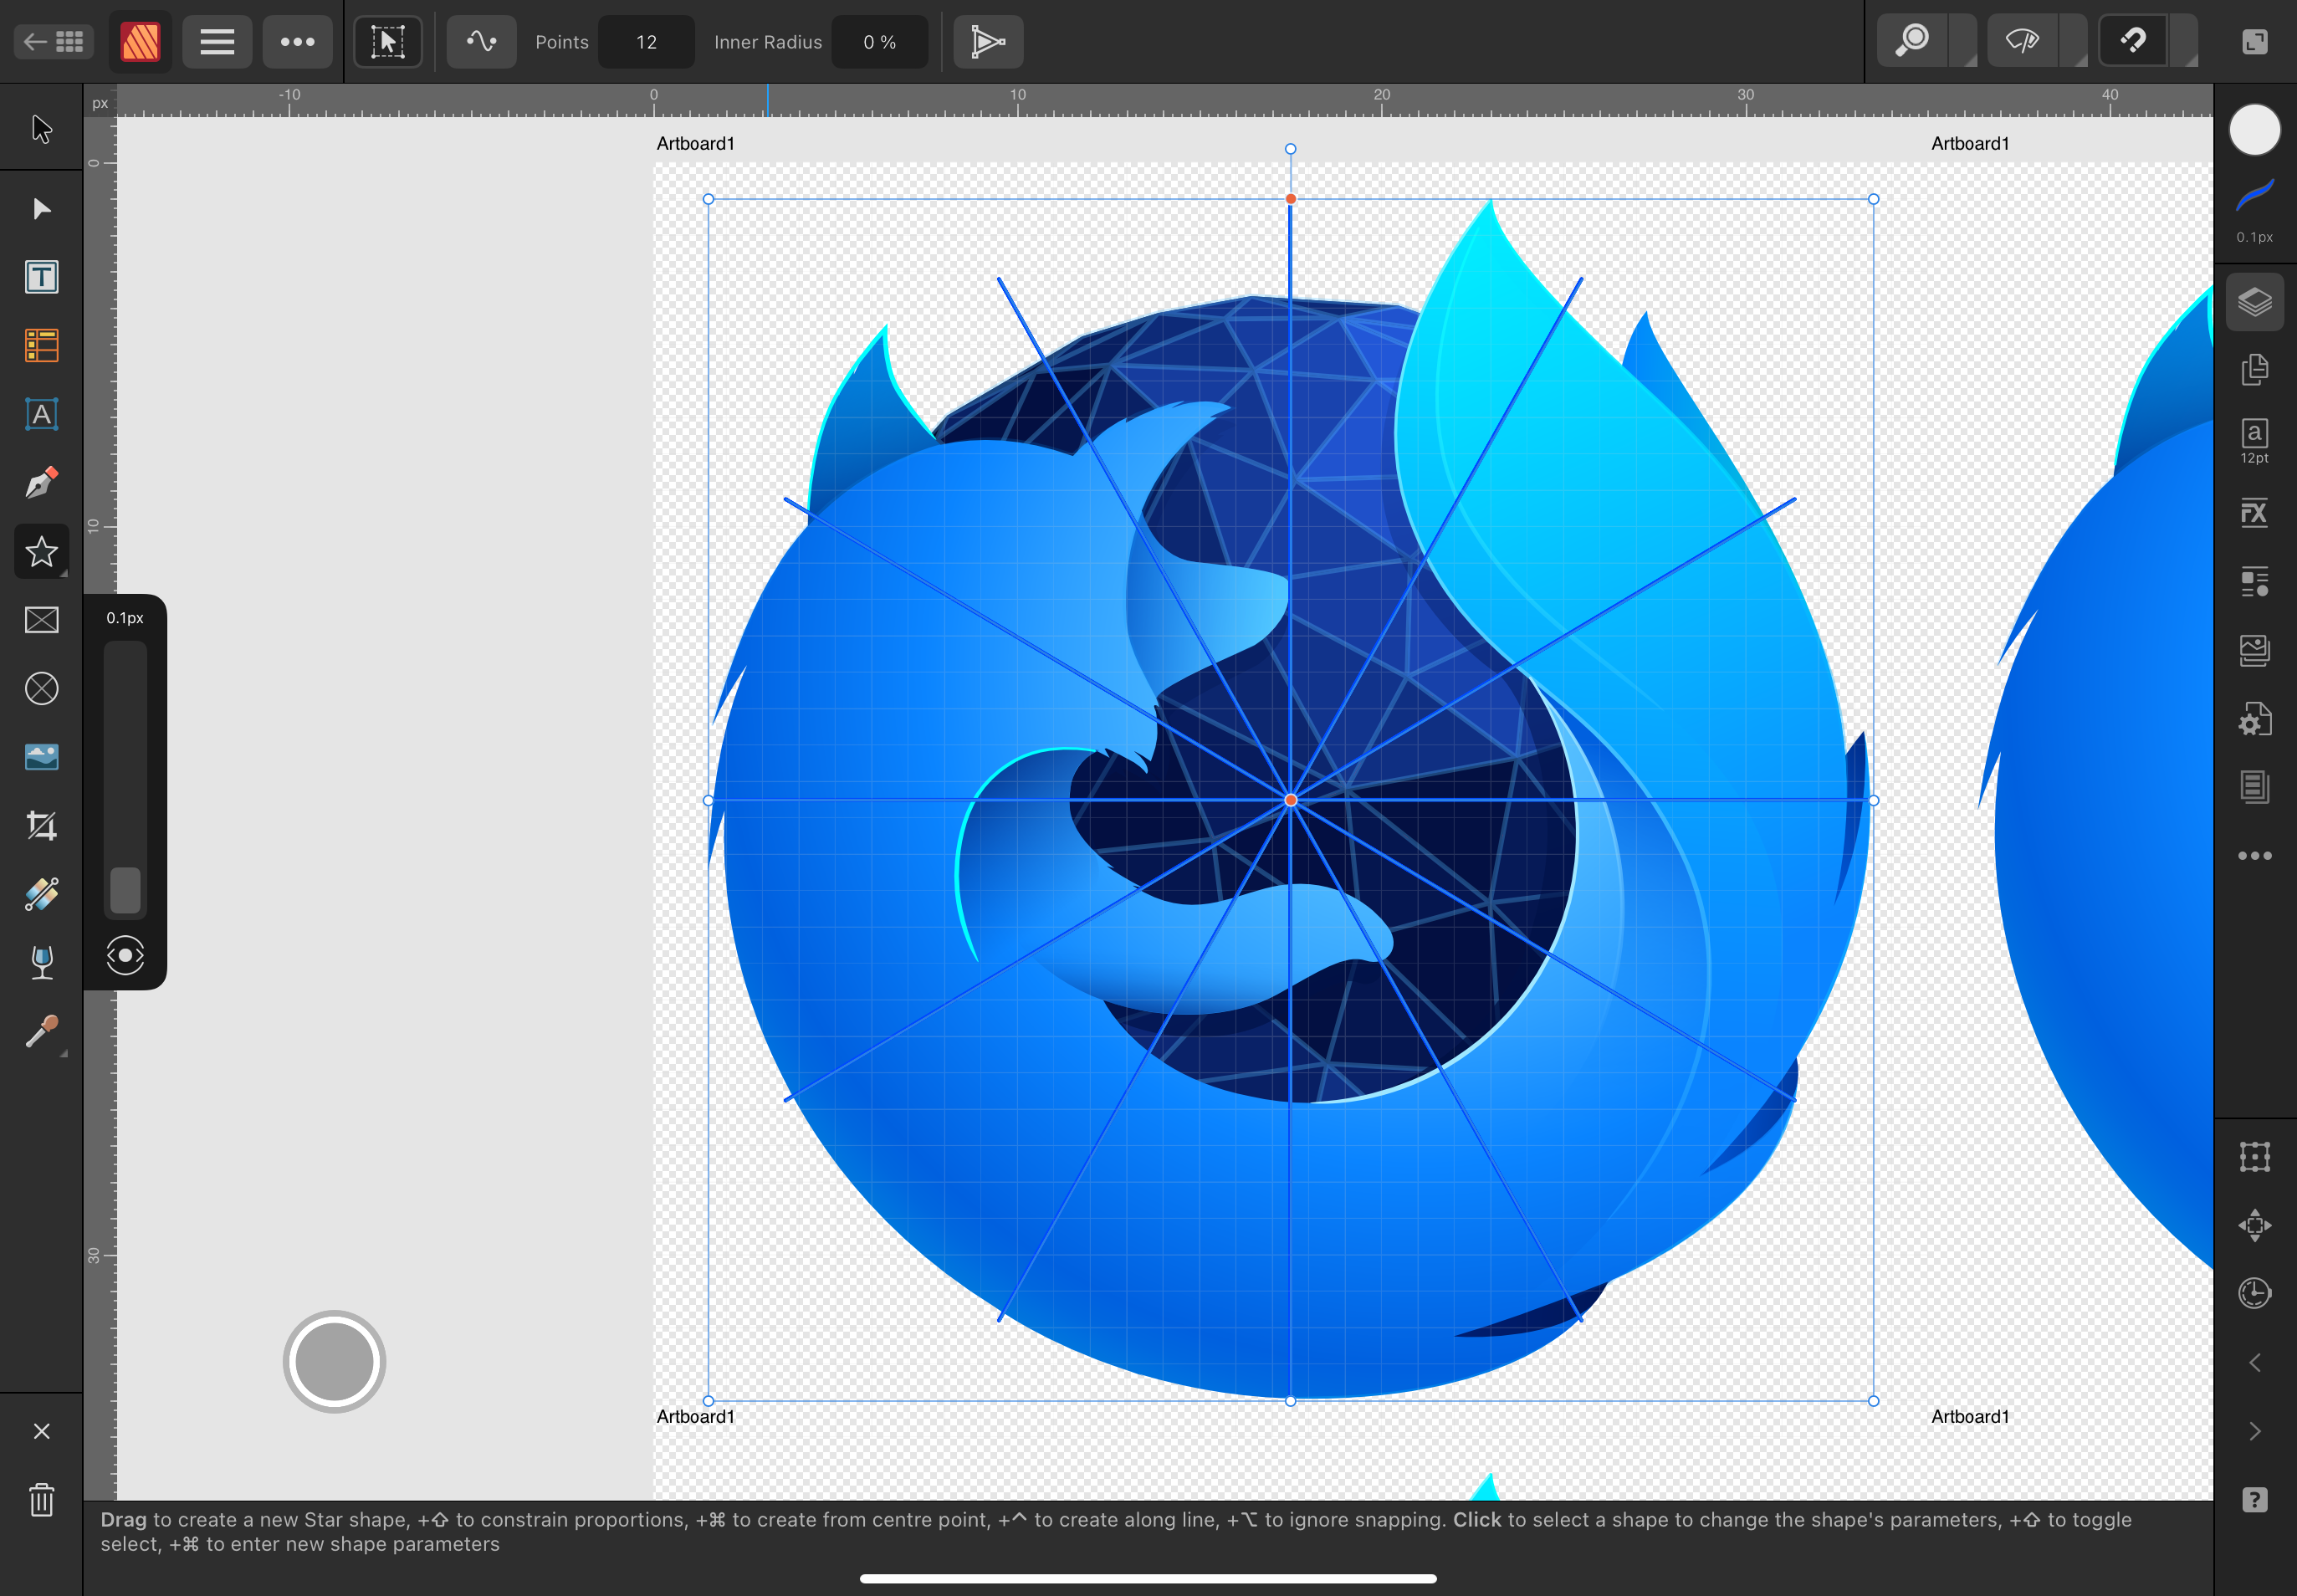Activate the Star shape tool
Screen dimensions: 2297x1596
coord(41,551)
